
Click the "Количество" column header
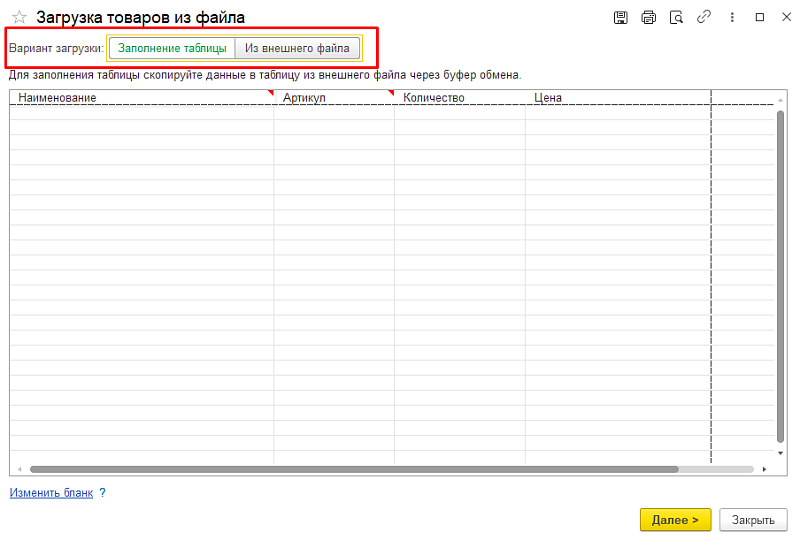pos(459,98)
